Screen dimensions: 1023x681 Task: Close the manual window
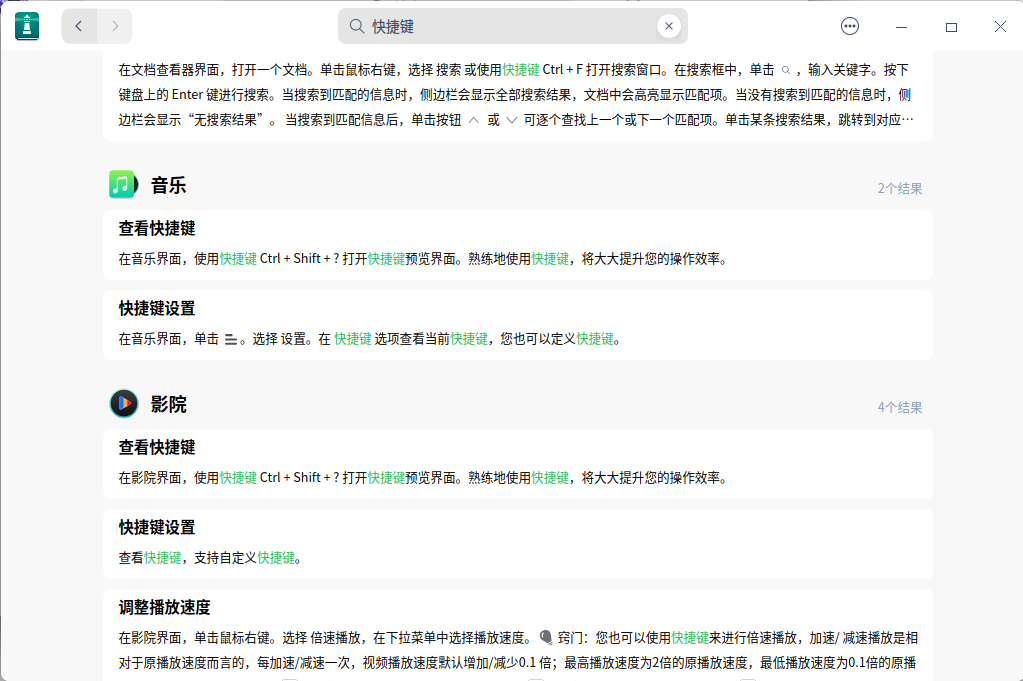(1000, 27)
